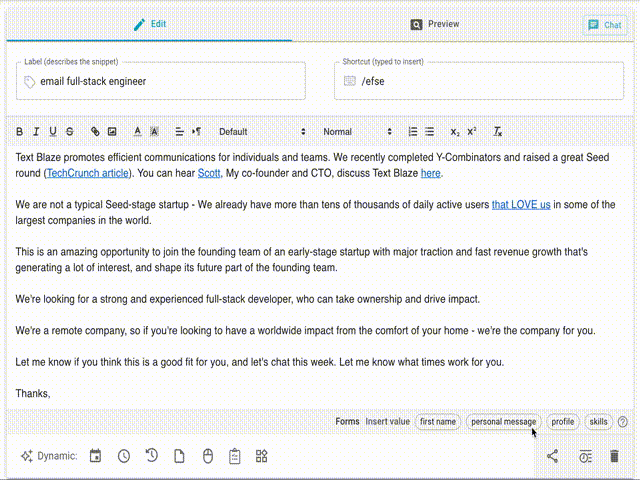Apply bulleted list formatting
Image resolution: width=640 pixels, height=480 pixels.
click(429, 131)
